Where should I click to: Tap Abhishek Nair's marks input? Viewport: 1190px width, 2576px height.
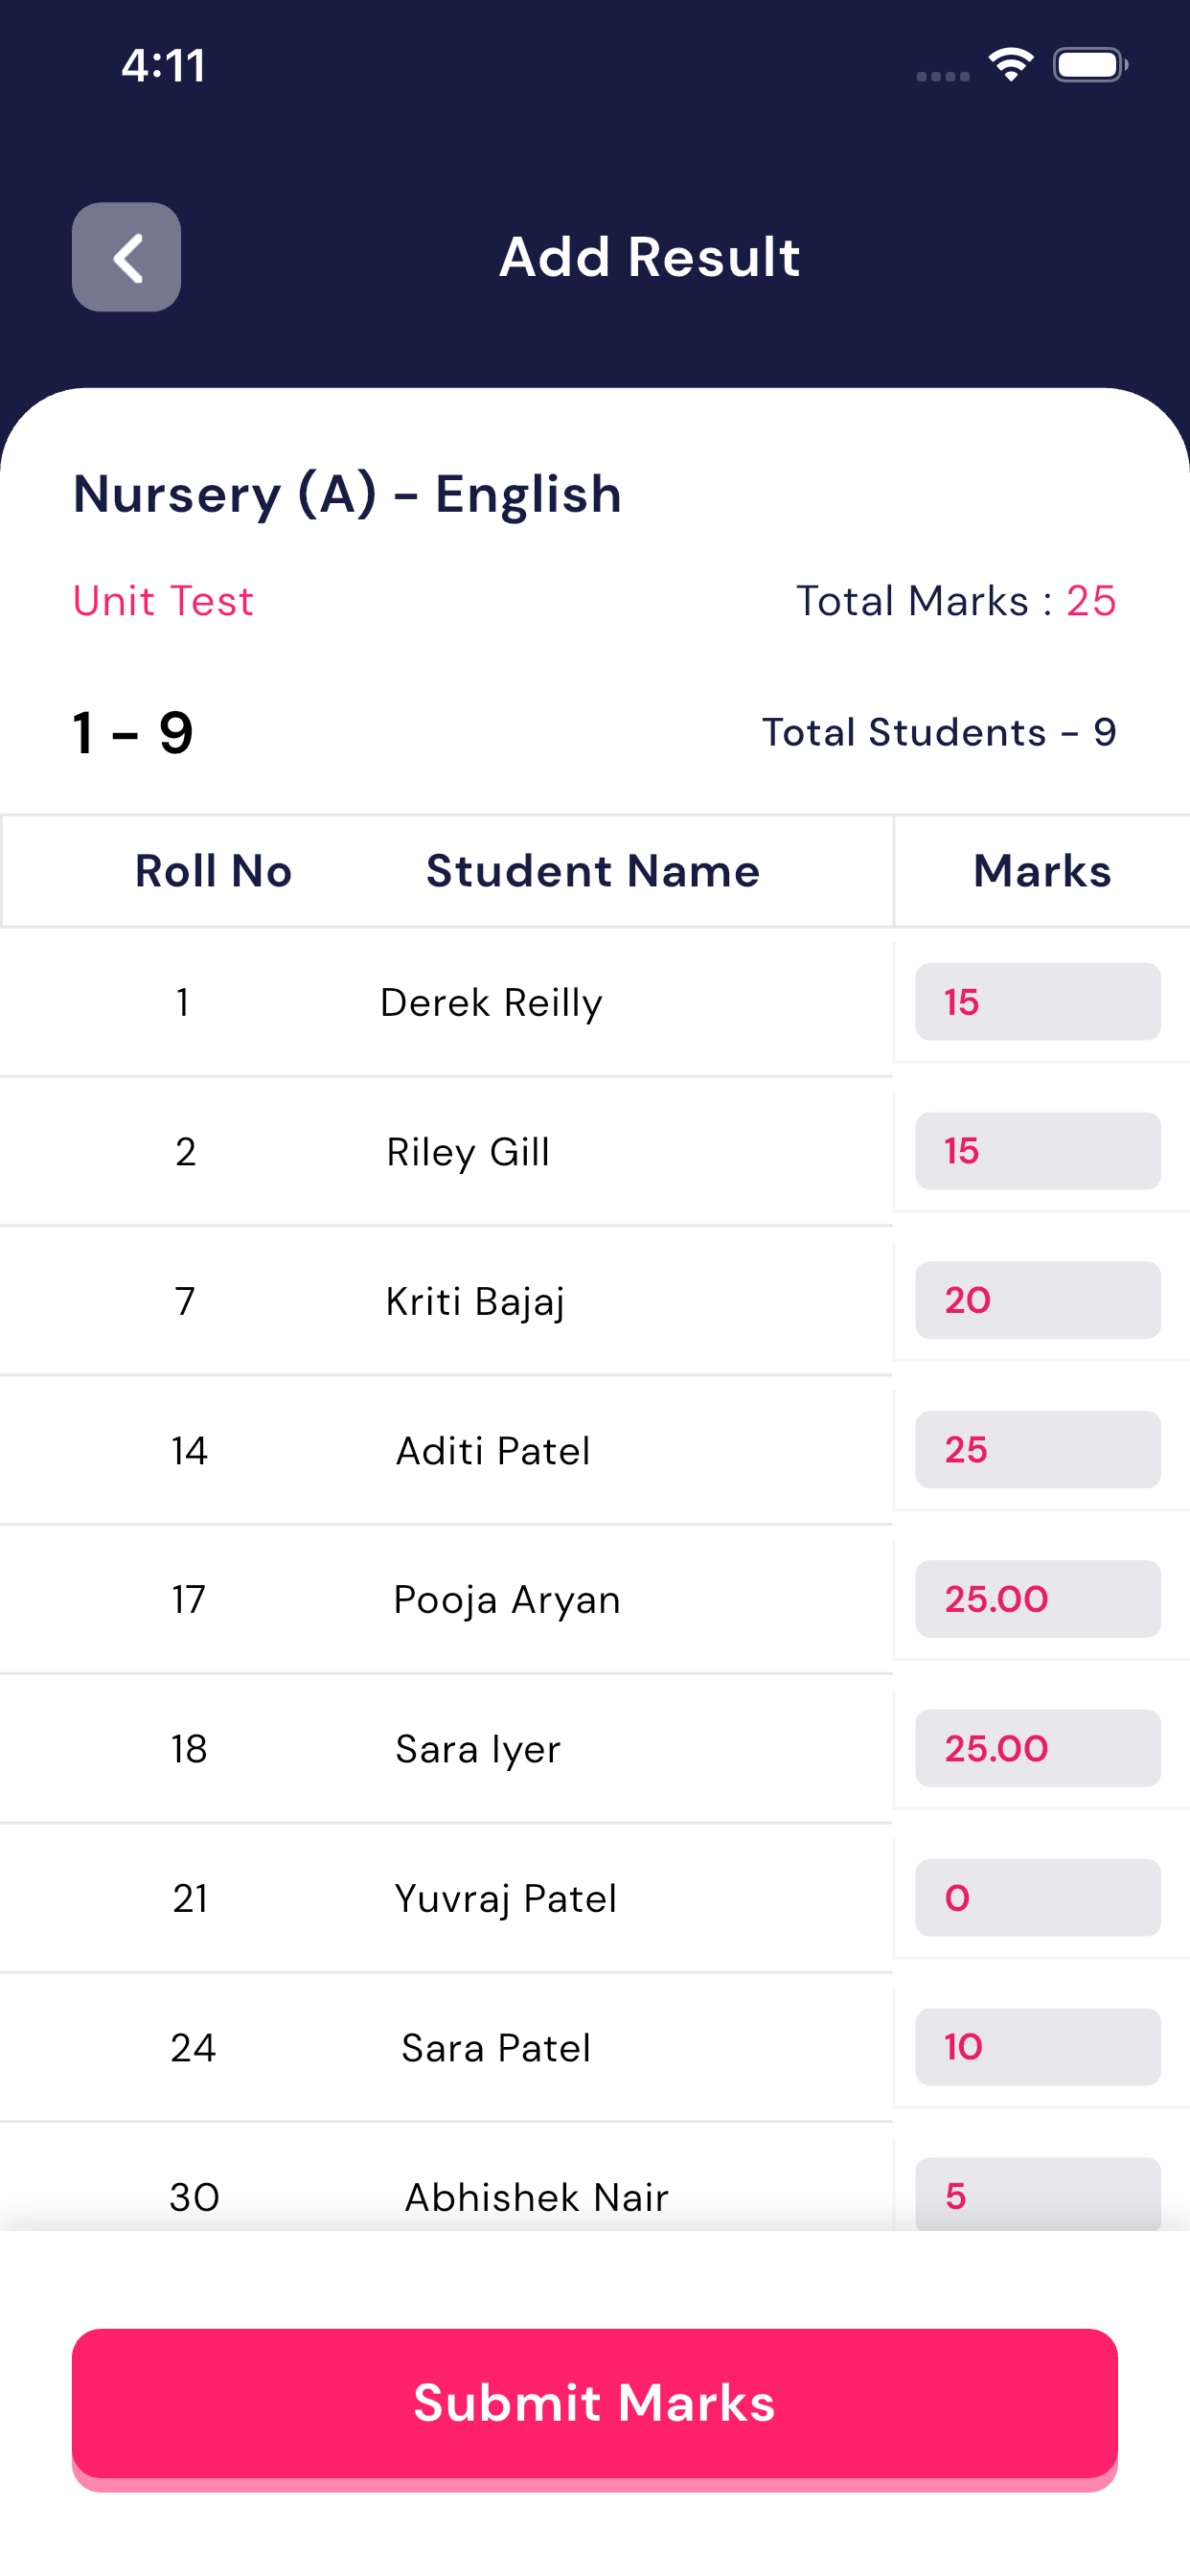click(1037, 2194)
